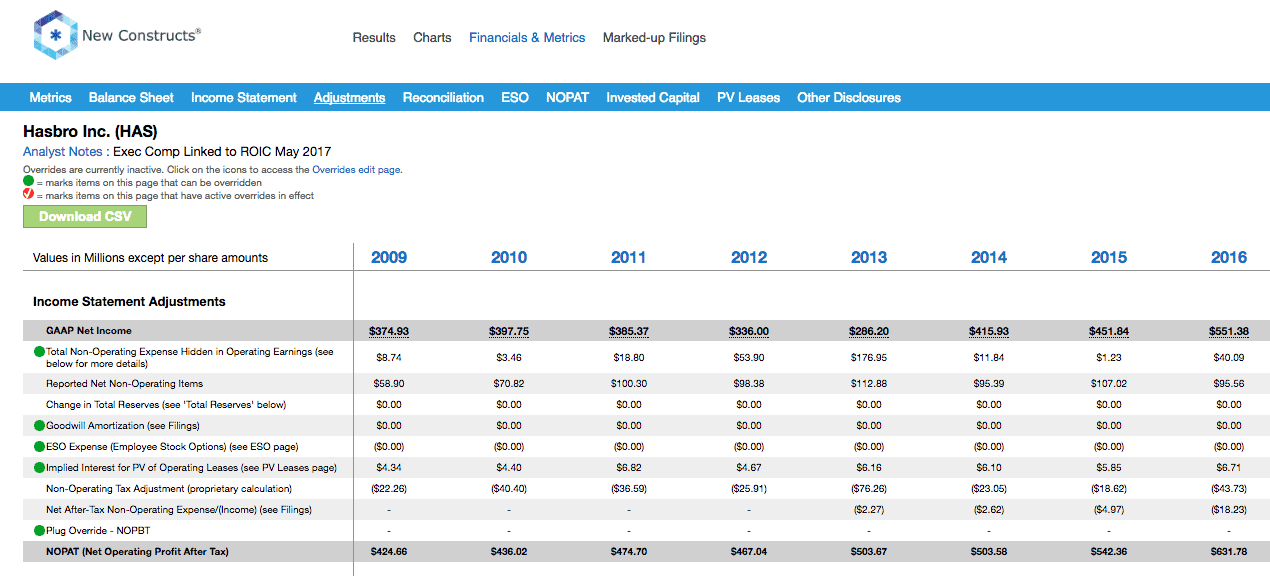Click green override icon for Total Non-Operating Expense
The image size is (1270, 576).
pyautogui.click(x=40, y=352)
